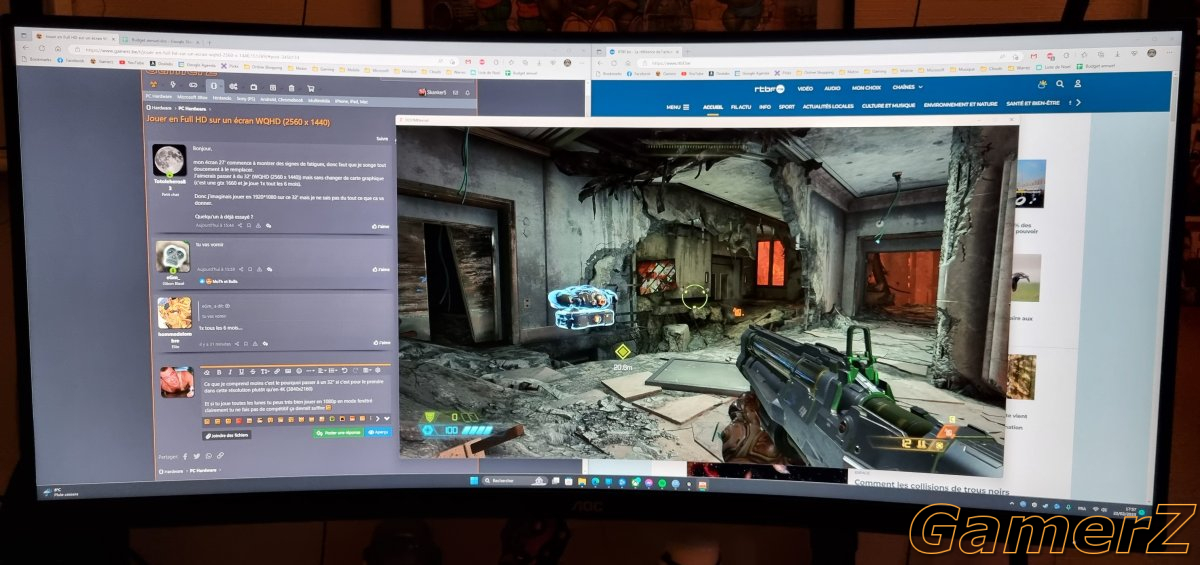The image size is (1200, 565).
Task: Click J'aime on the 'tu vas vomir' post
Action: [381, 269]
